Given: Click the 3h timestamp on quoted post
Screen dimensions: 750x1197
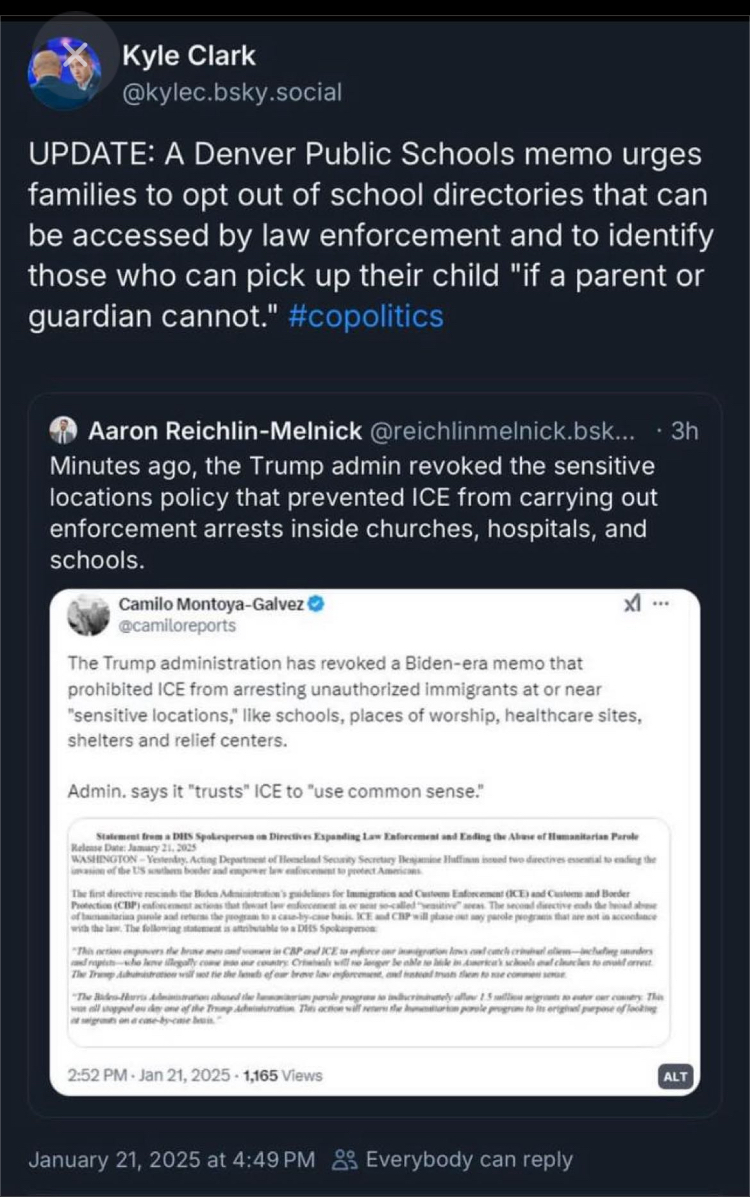Looking at the screenshot, I should [x=684, y=431].
